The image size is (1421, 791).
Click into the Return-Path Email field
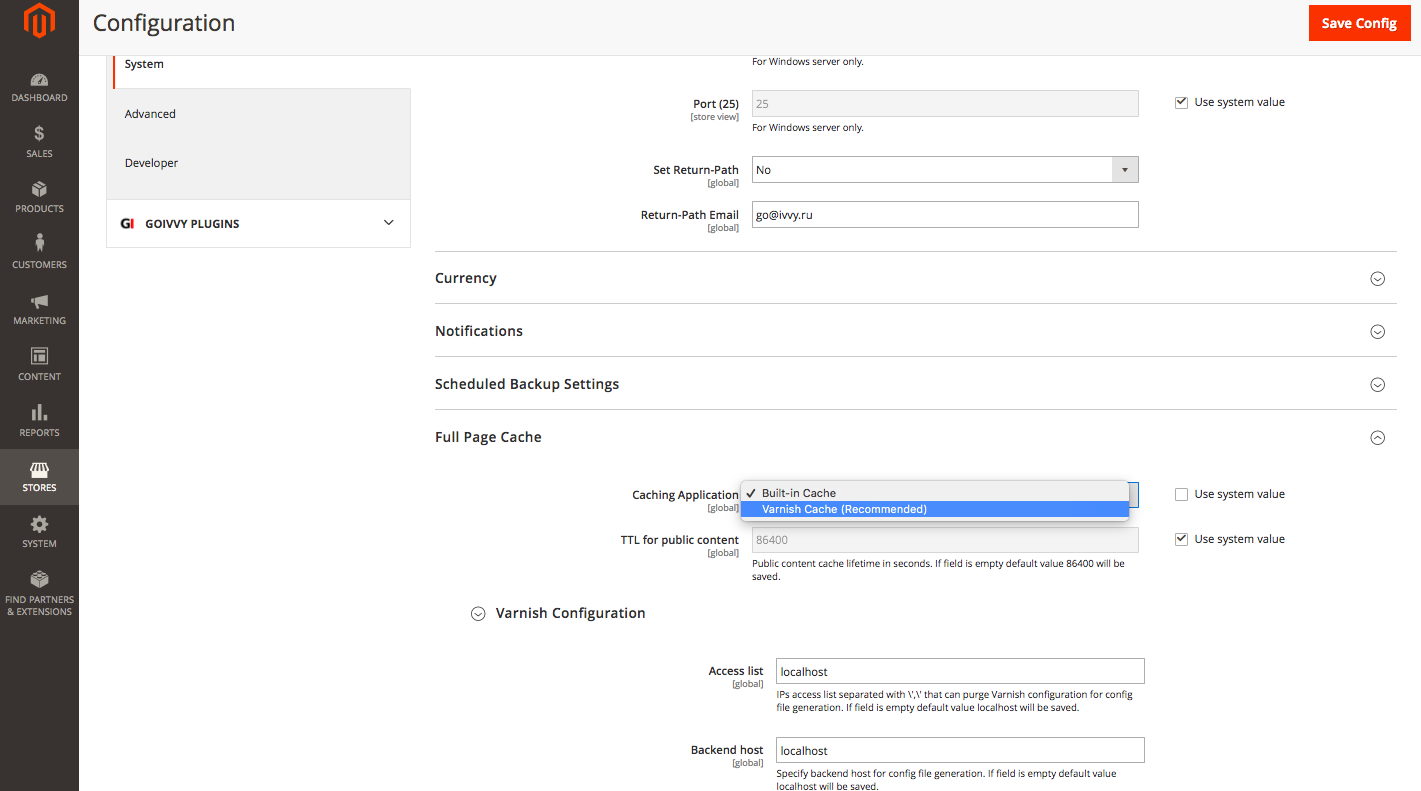click(x=944, y=215)
